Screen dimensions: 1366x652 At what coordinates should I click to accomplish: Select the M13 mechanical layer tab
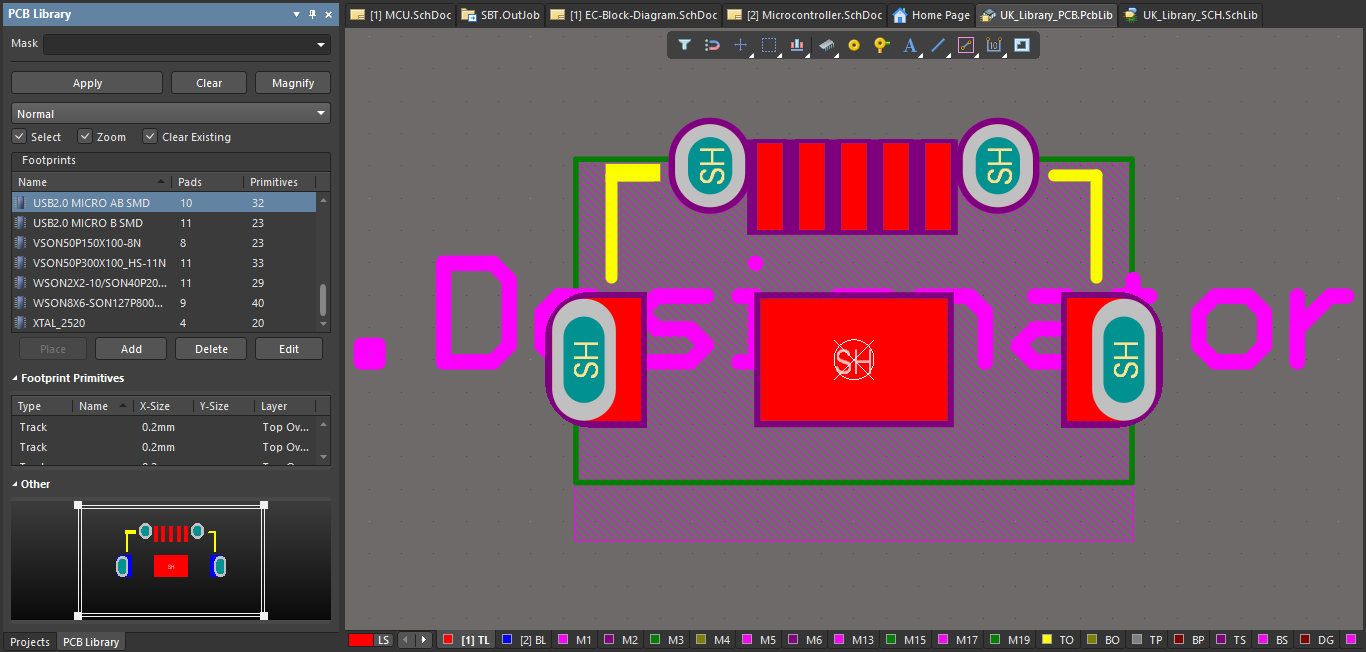pos(854,639)
